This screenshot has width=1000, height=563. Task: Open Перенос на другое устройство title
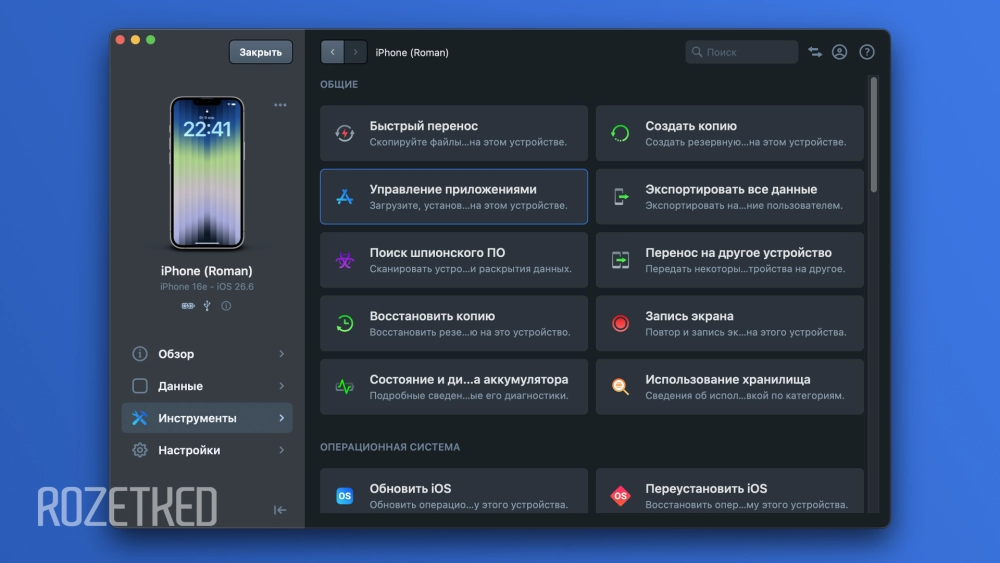pos(738,253)
